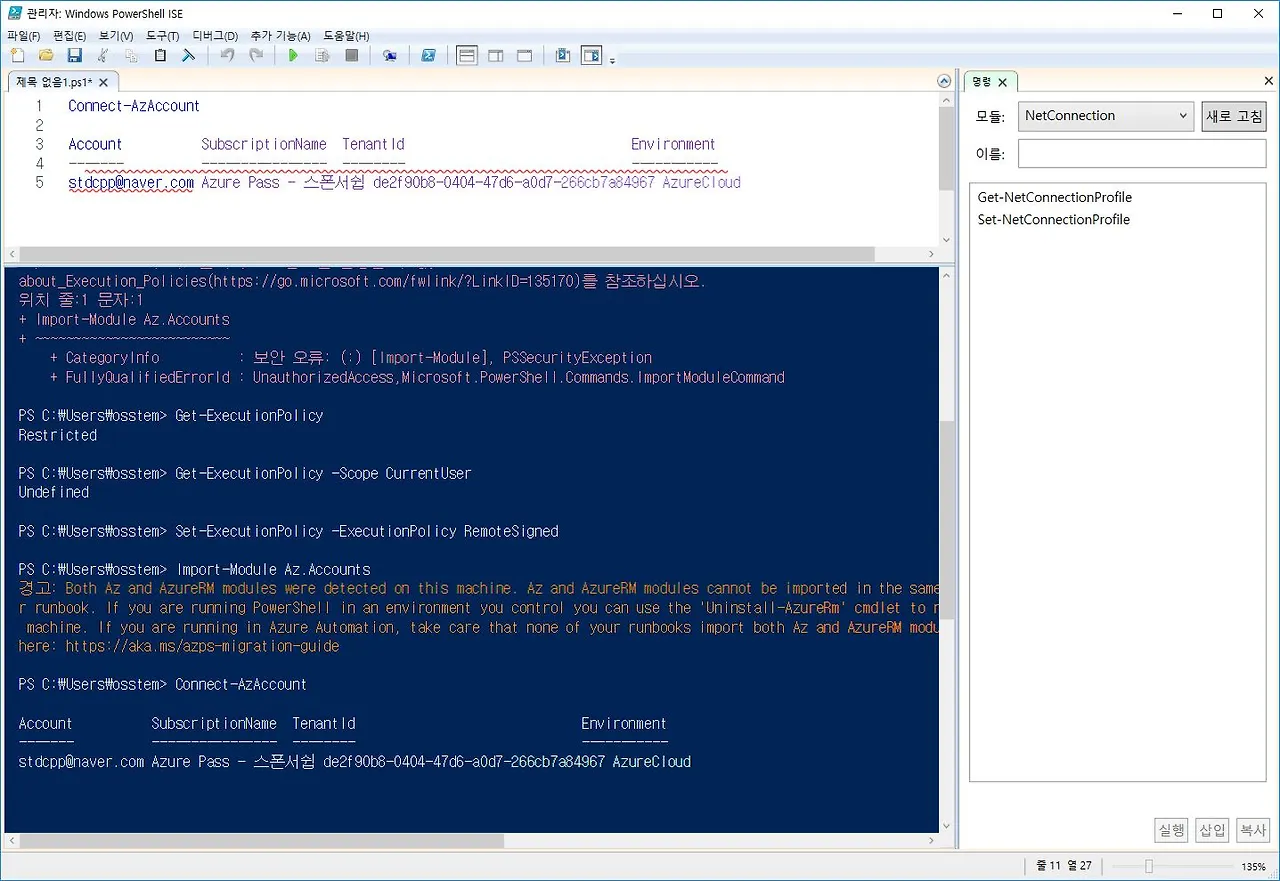Image resolution: width=1280 pixels, height=881 pixels.
Task: Open a script file with the folder icon
Action: pyautogui.click(x=46, y=56)
